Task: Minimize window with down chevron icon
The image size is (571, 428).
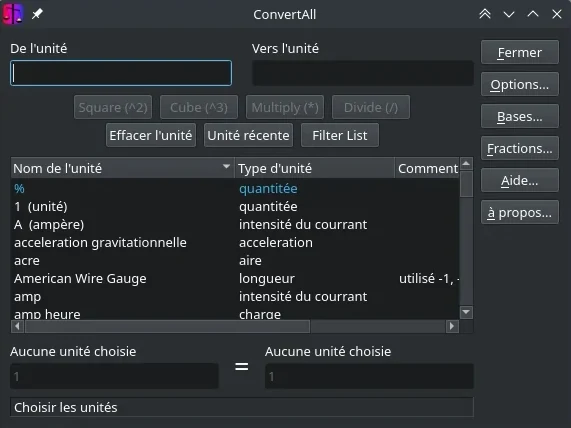Action: click(x=509, y=14)
